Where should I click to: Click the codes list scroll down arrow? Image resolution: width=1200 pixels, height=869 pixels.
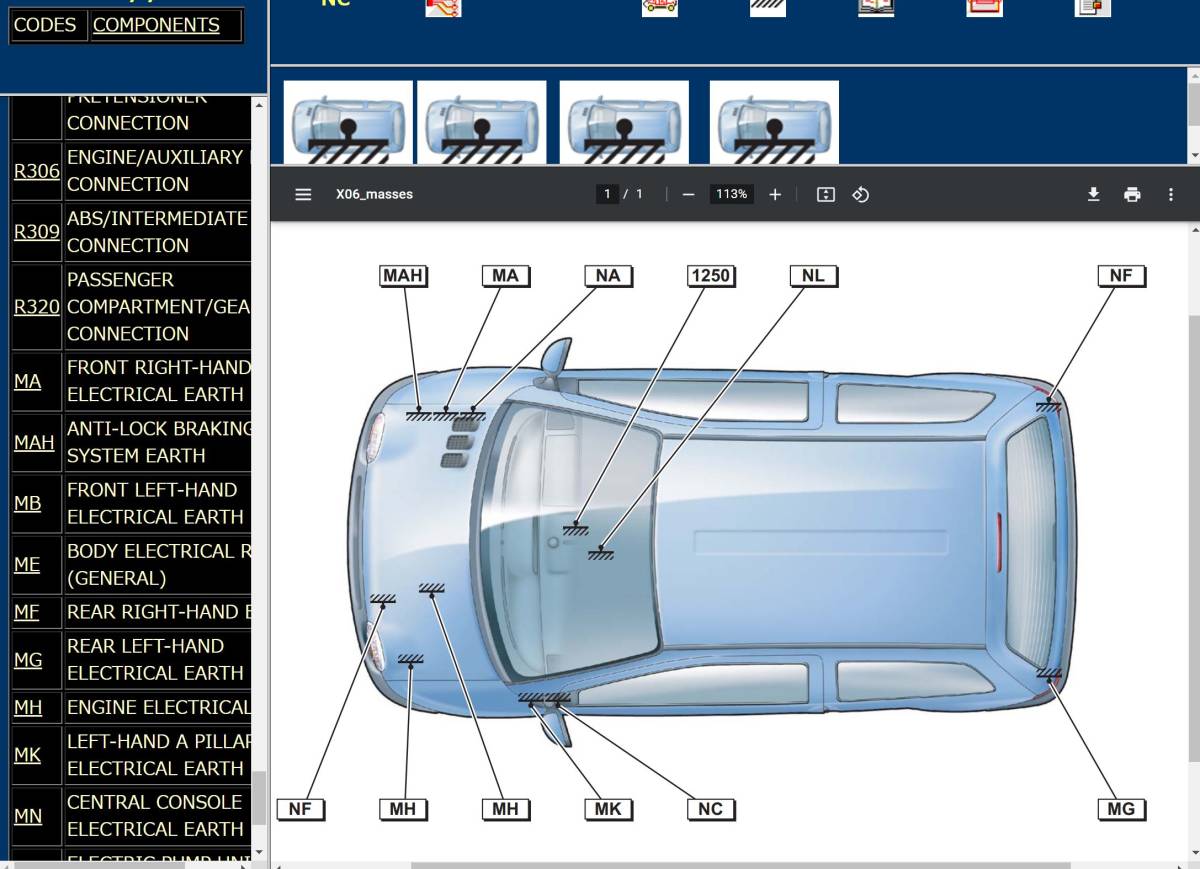(259, 852)
